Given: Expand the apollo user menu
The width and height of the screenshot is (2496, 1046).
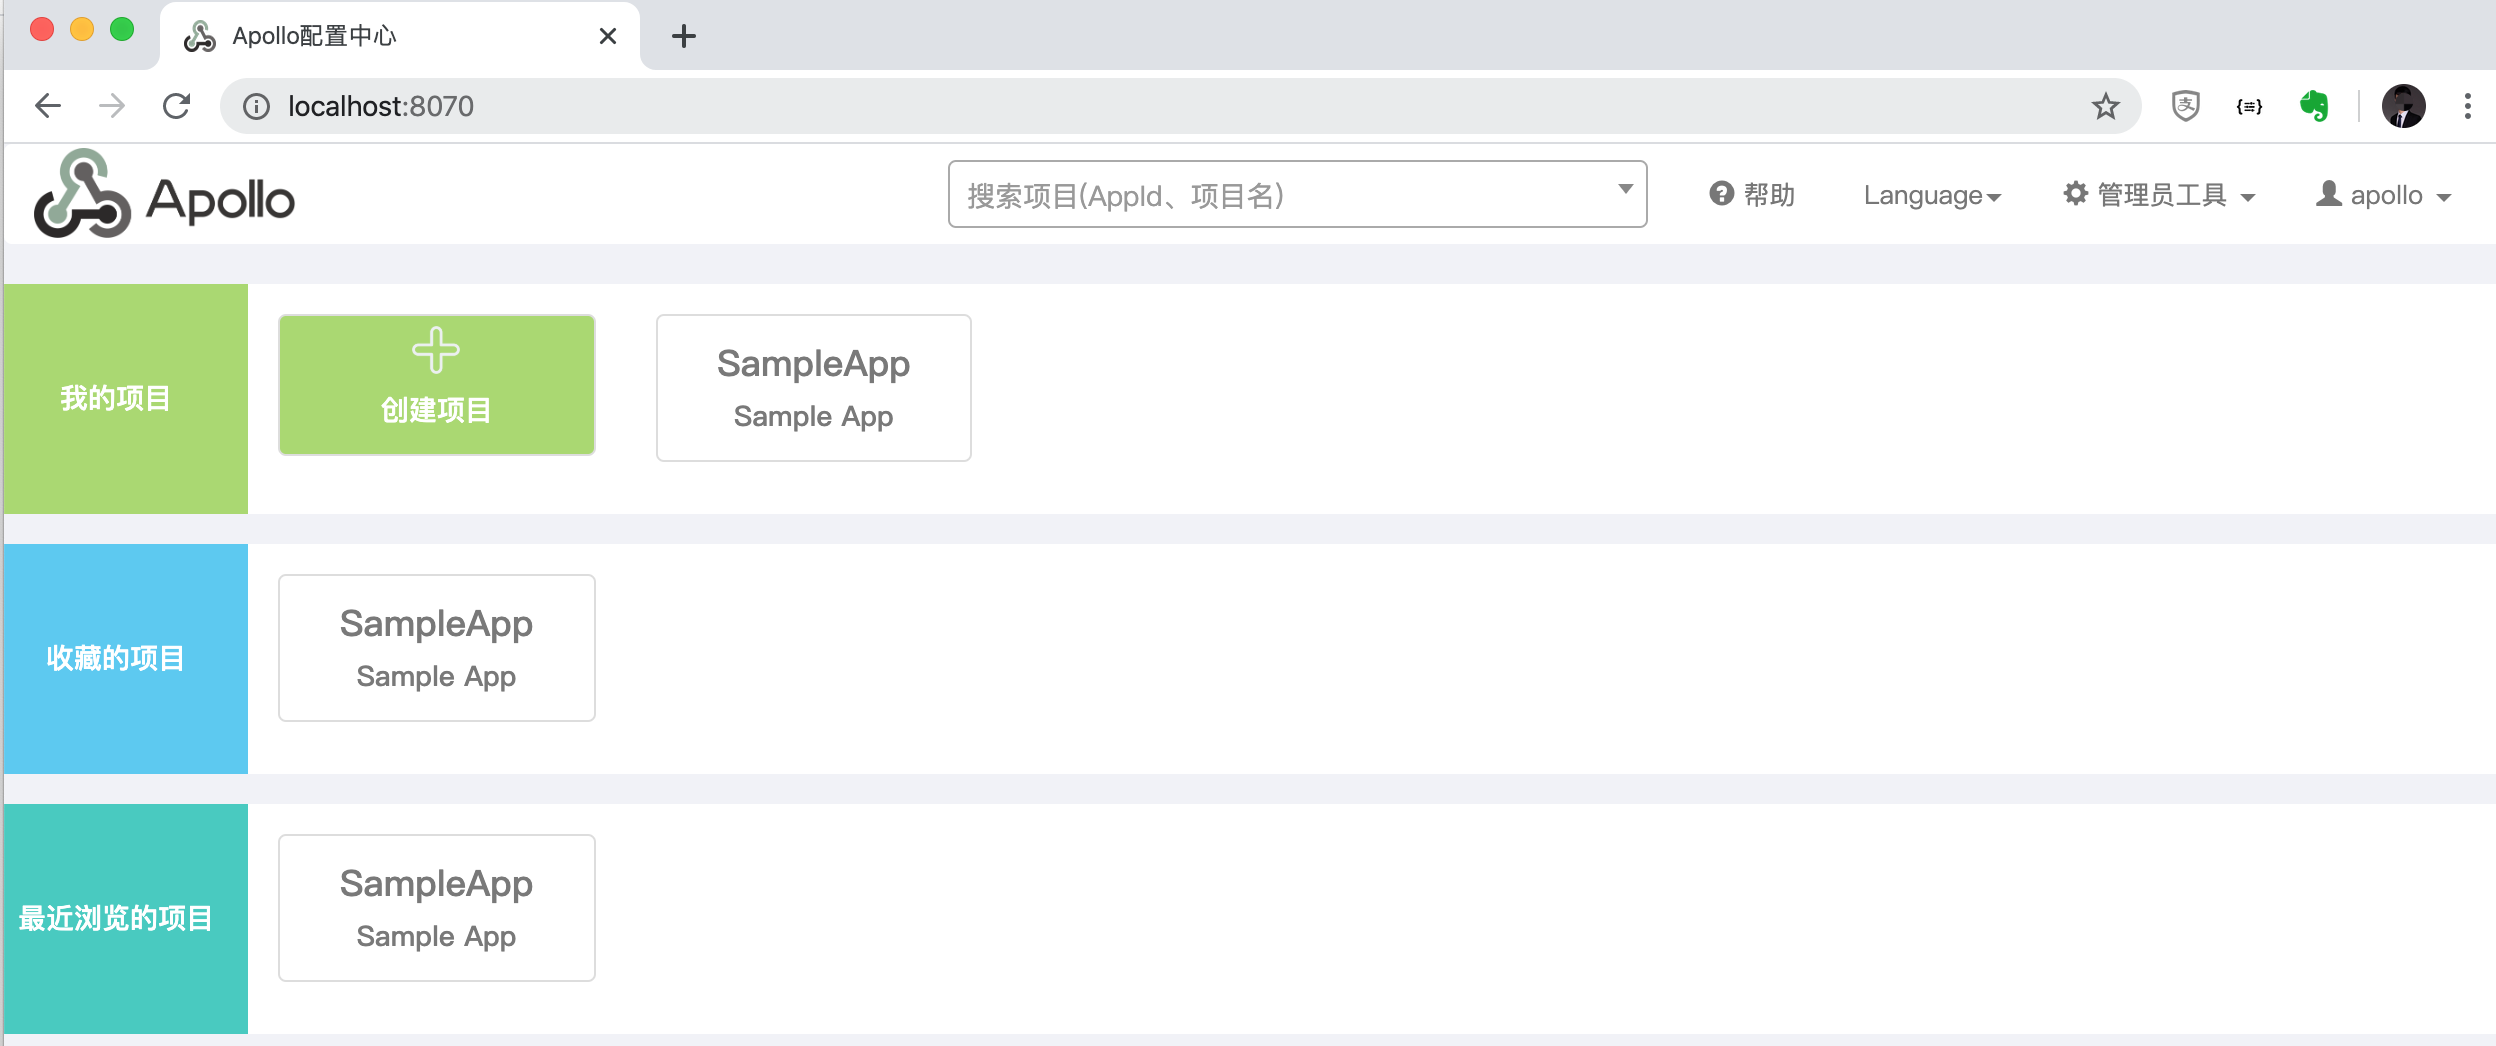Looking at the screenshot, I should click(x=2384, y=195).
